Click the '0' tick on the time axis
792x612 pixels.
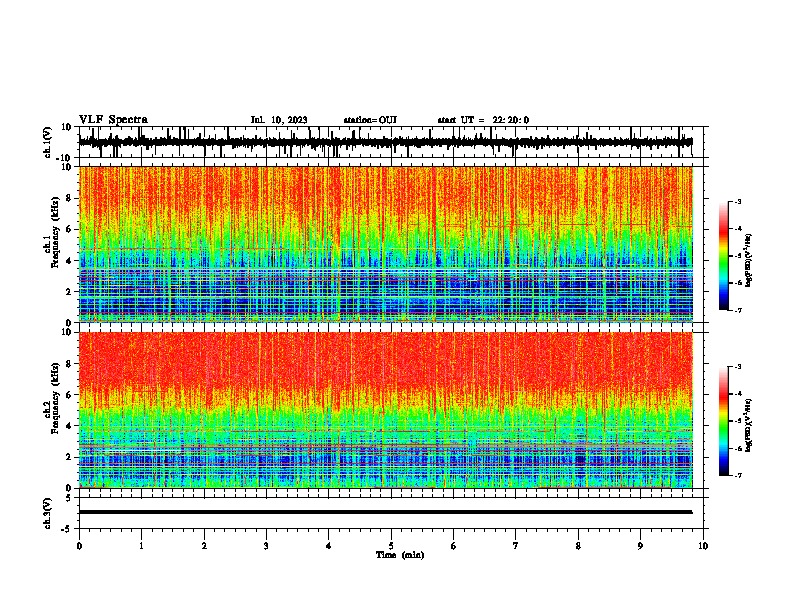[x=79, y=546]
